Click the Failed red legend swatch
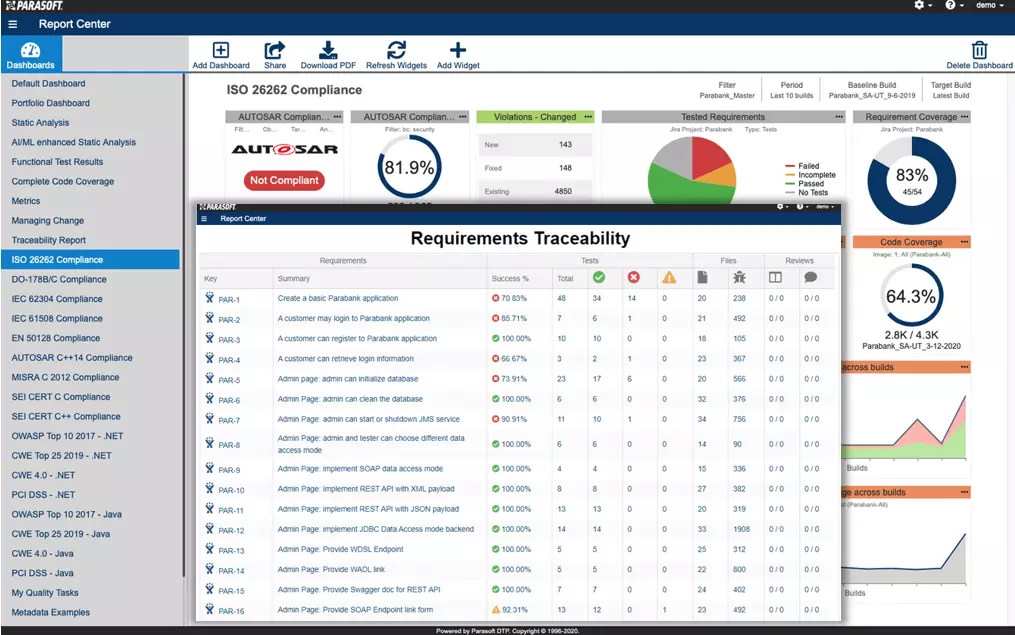Screen dimensions: 1015x635 point(790,166)
